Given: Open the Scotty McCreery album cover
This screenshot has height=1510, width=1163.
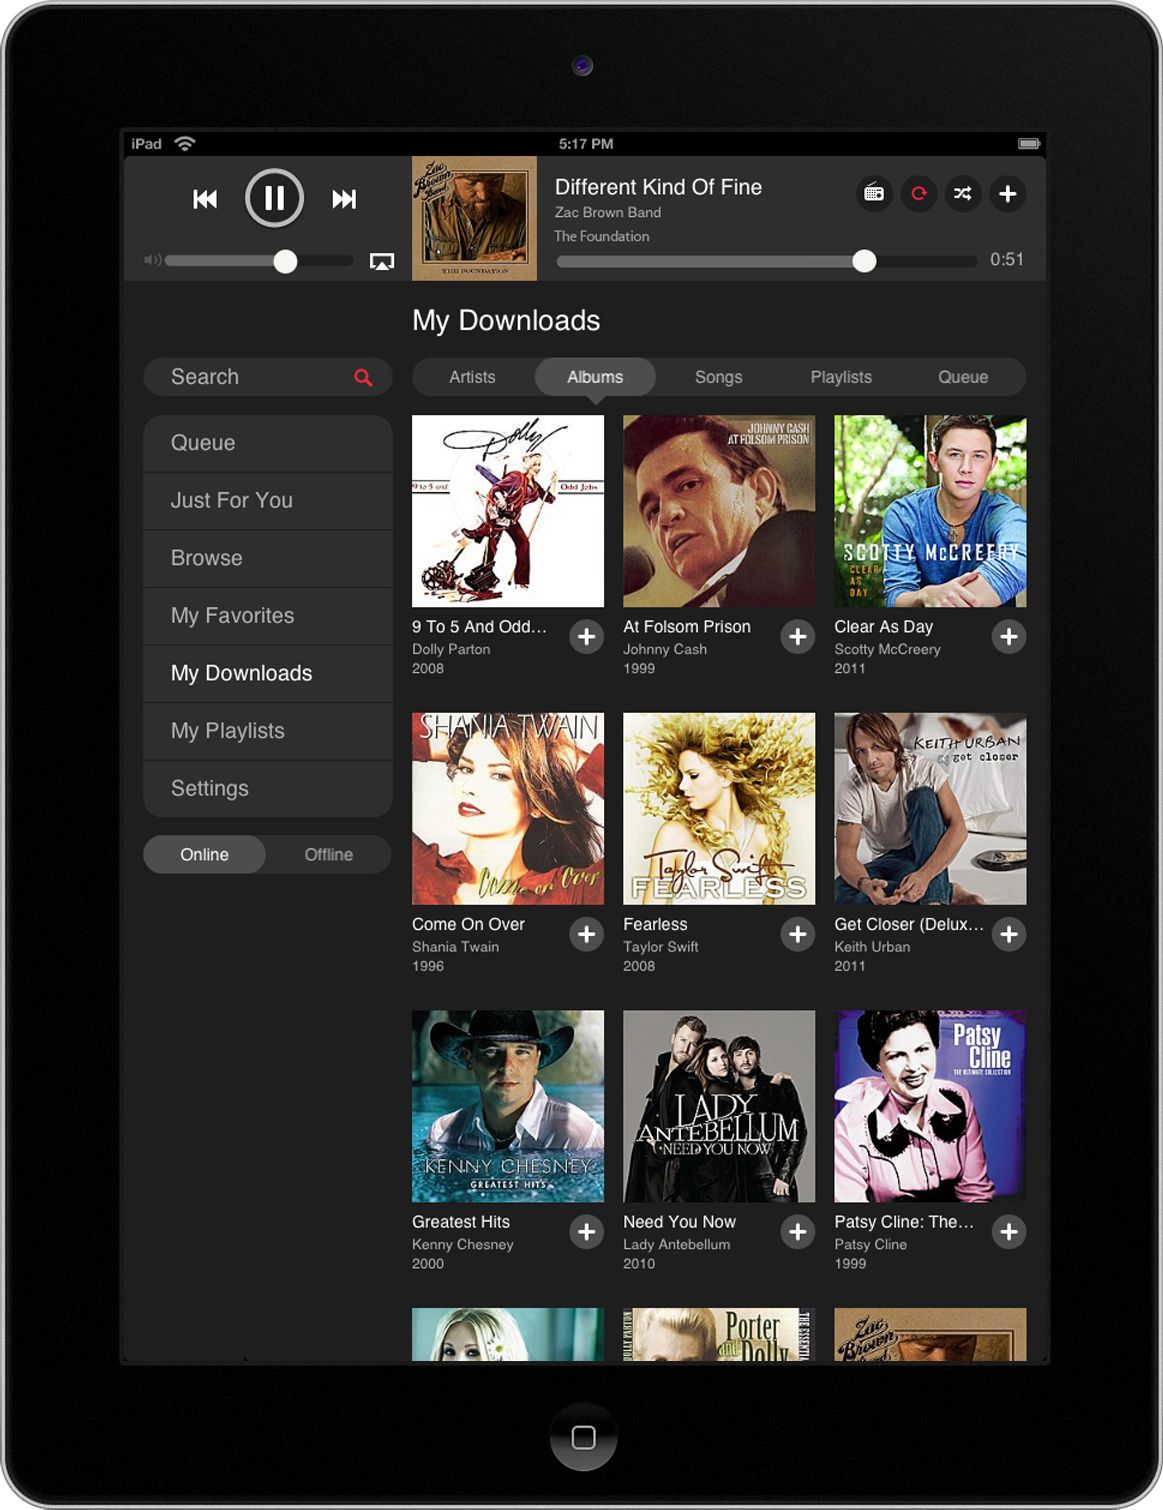Looking at the screenshot, I should coord(930,511).
